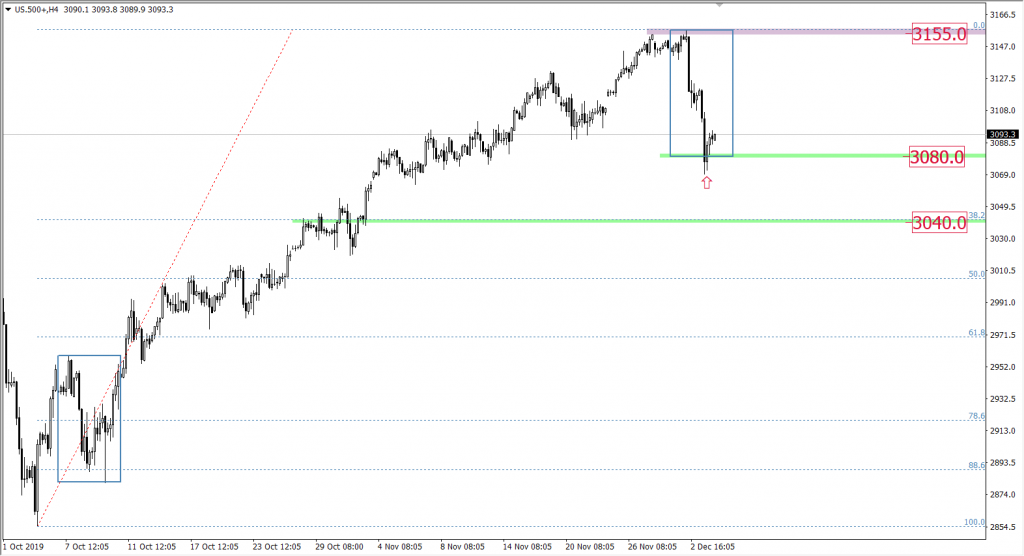Click the 3108.0 value on the price scale

(1003, 110)
